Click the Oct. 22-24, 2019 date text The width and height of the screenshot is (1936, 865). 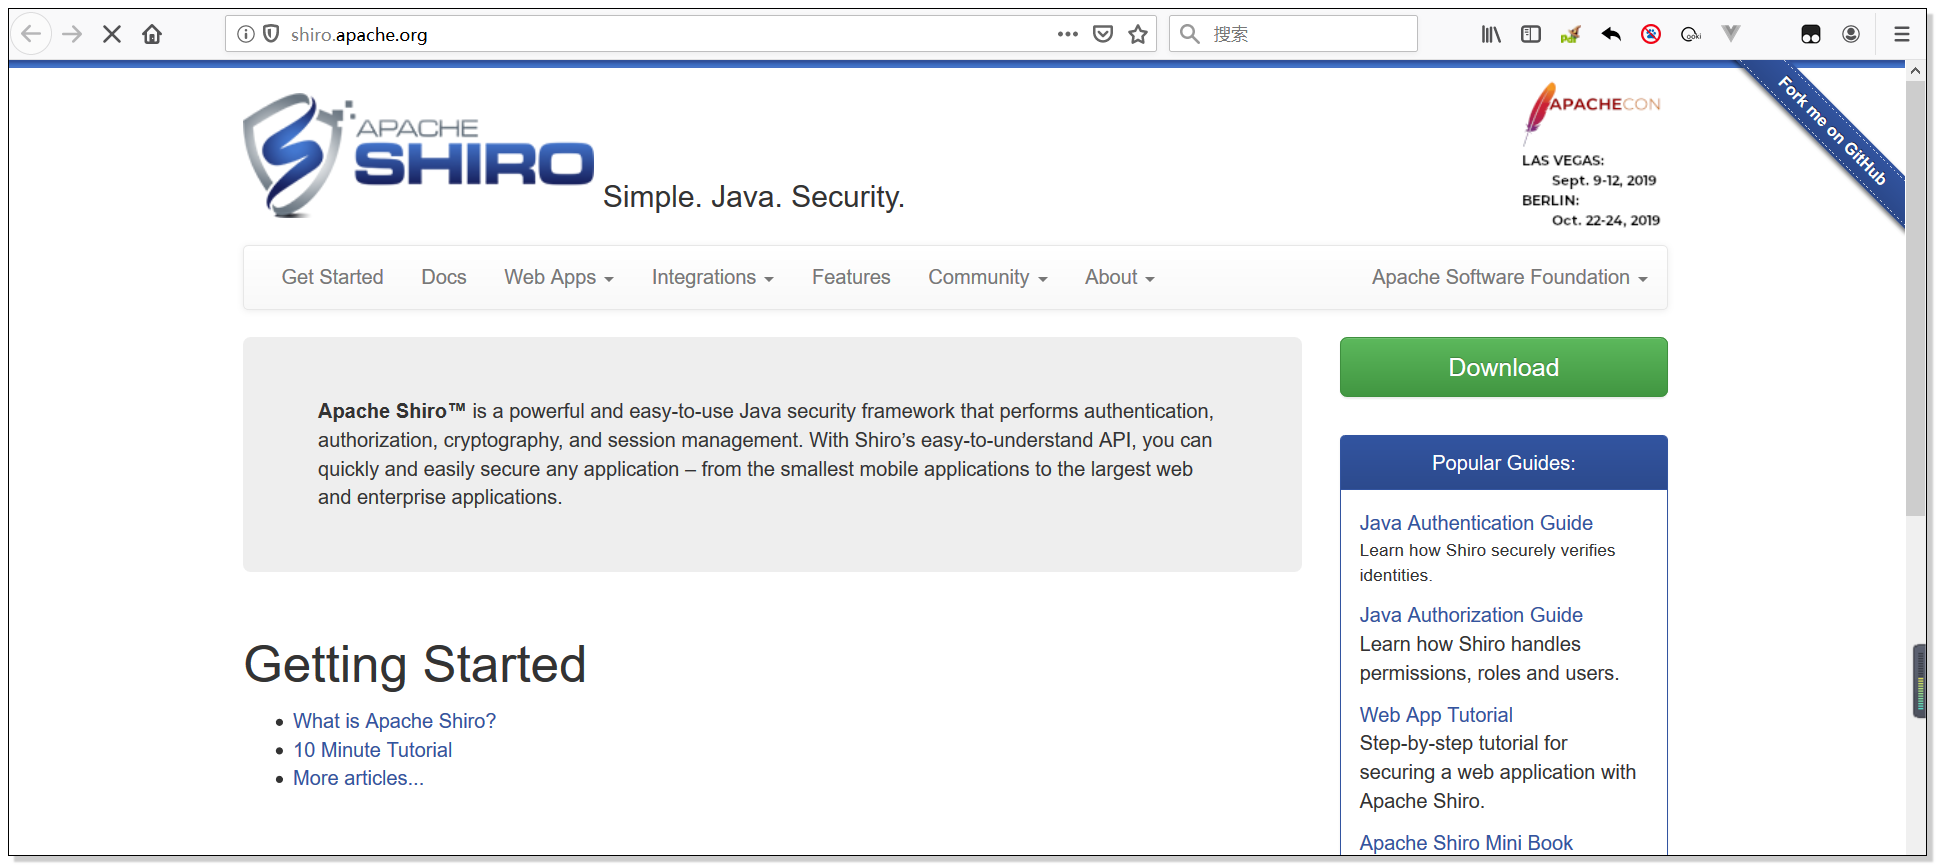1606,220
